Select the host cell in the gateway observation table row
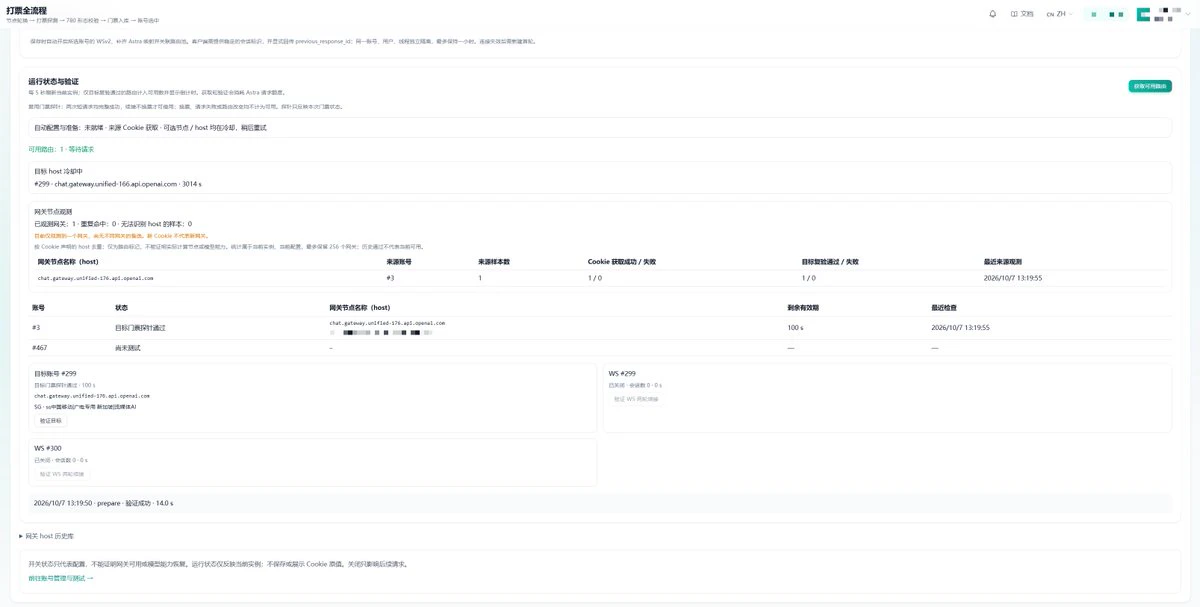Screen dimensions: 1200x607 (x=96, y=278)
